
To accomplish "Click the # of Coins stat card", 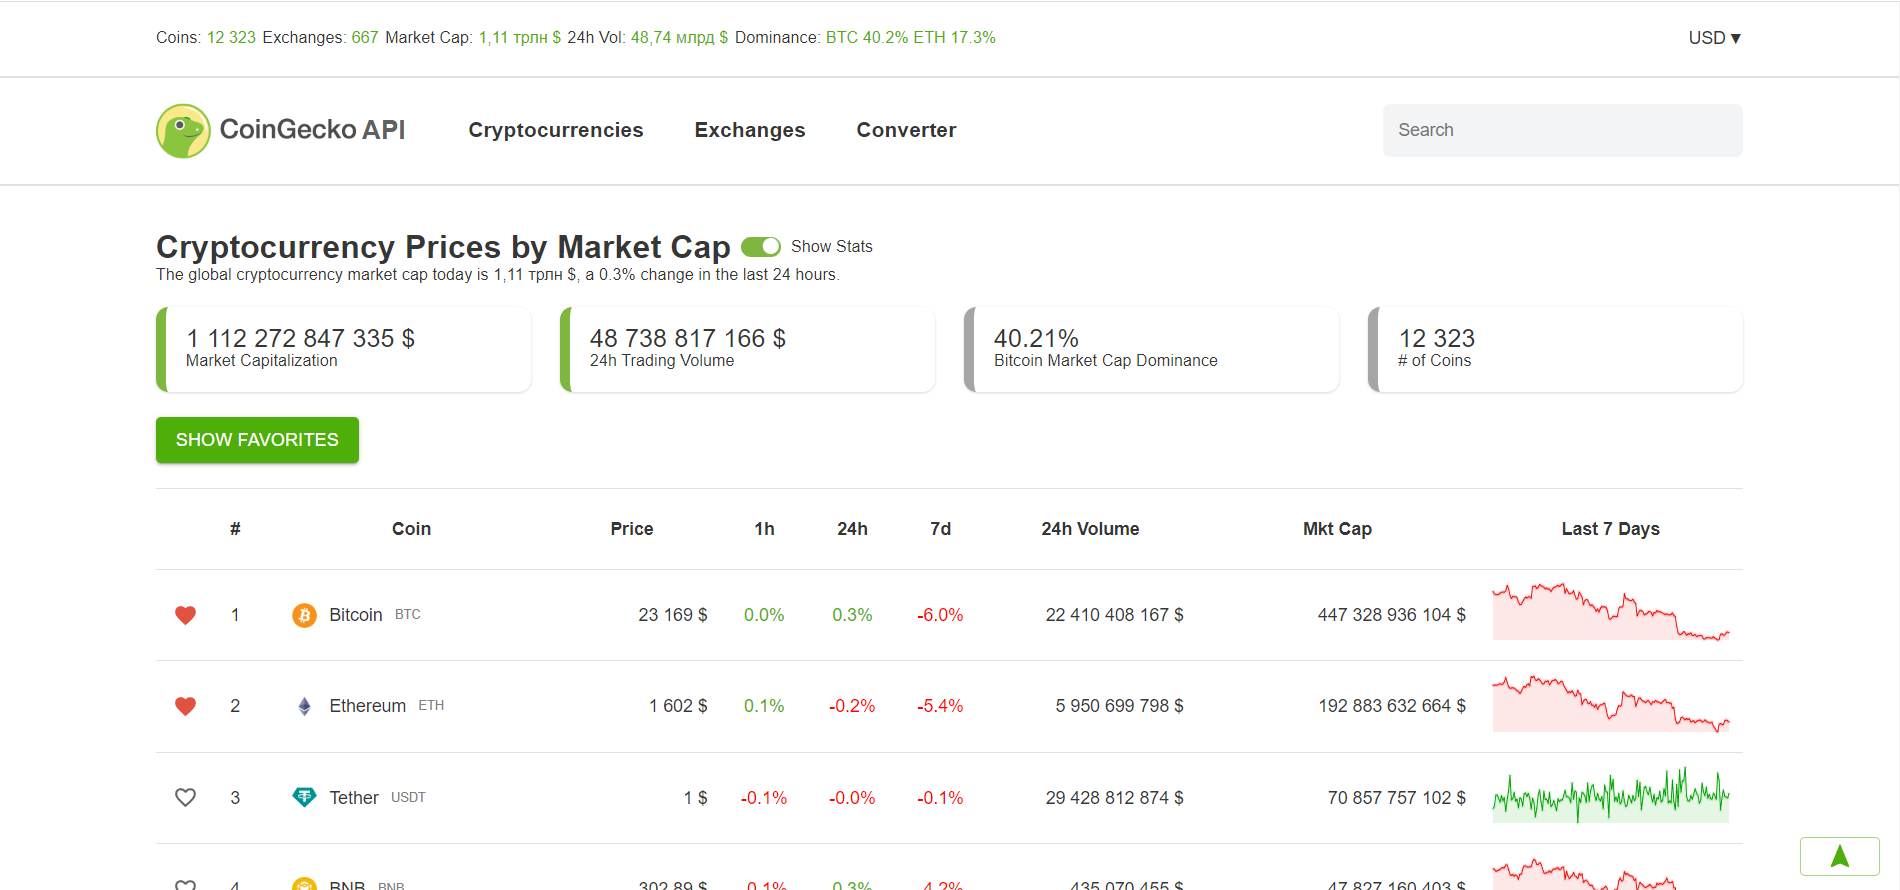I will [x=1555, y=349].
